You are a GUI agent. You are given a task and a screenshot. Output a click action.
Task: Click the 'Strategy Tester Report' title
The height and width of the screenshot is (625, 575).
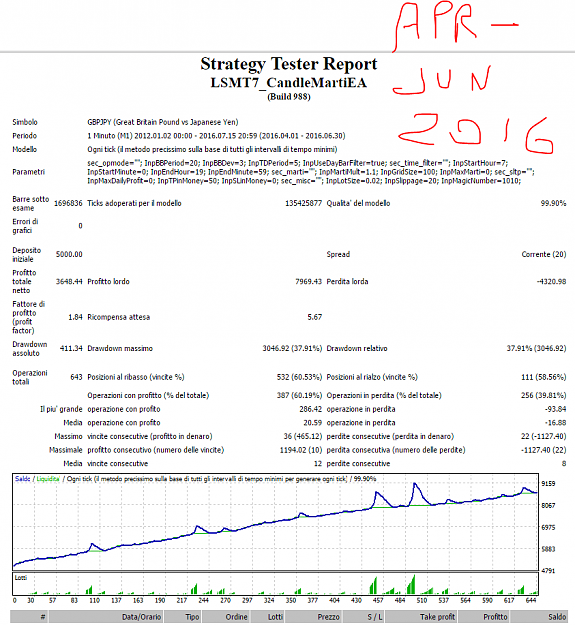pos(288,64)
